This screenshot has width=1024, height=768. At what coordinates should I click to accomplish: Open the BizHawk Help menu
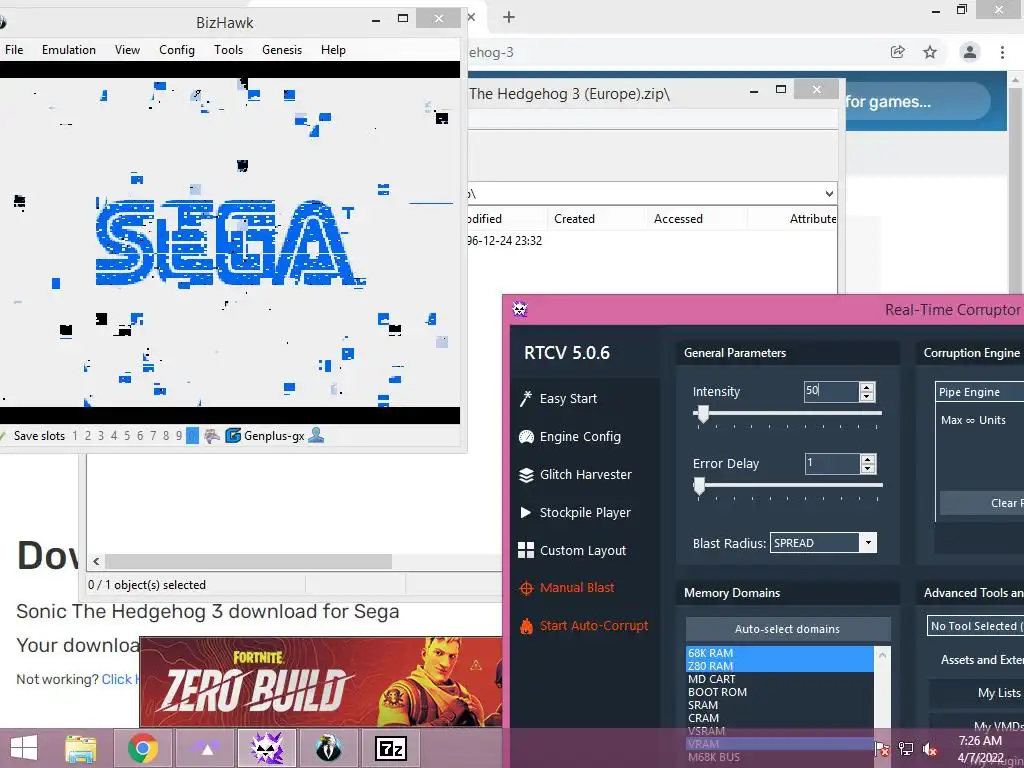[333, 50]
